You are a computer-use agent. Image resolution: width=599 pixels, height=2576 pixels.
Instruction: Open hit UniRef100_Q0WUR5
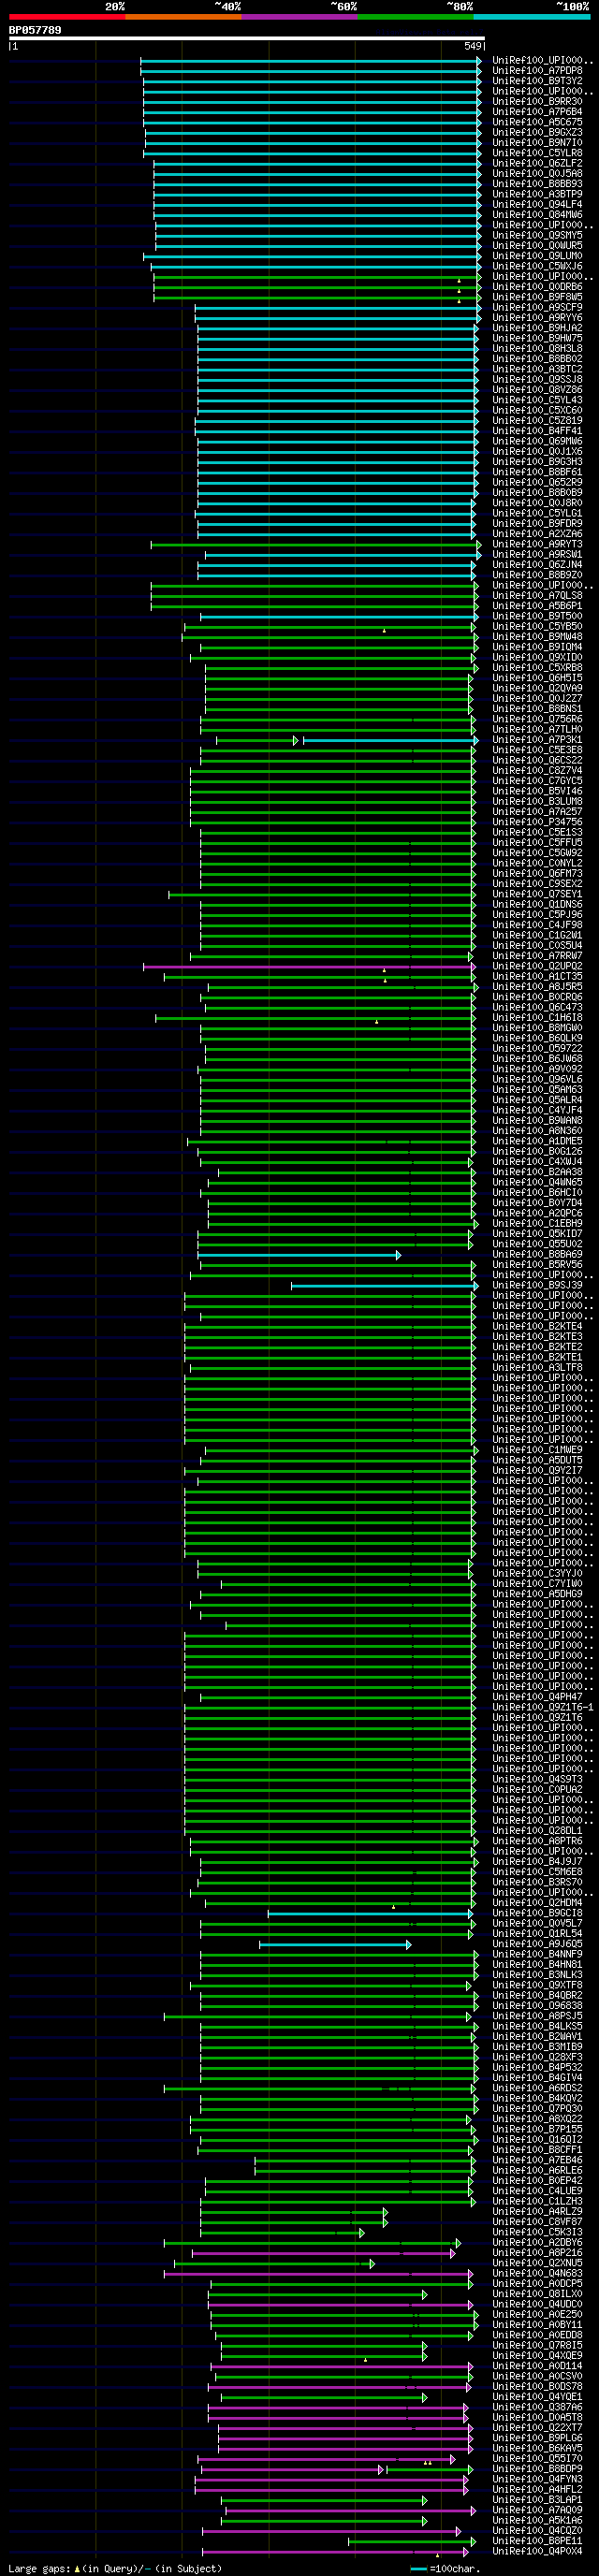(537, 246)
